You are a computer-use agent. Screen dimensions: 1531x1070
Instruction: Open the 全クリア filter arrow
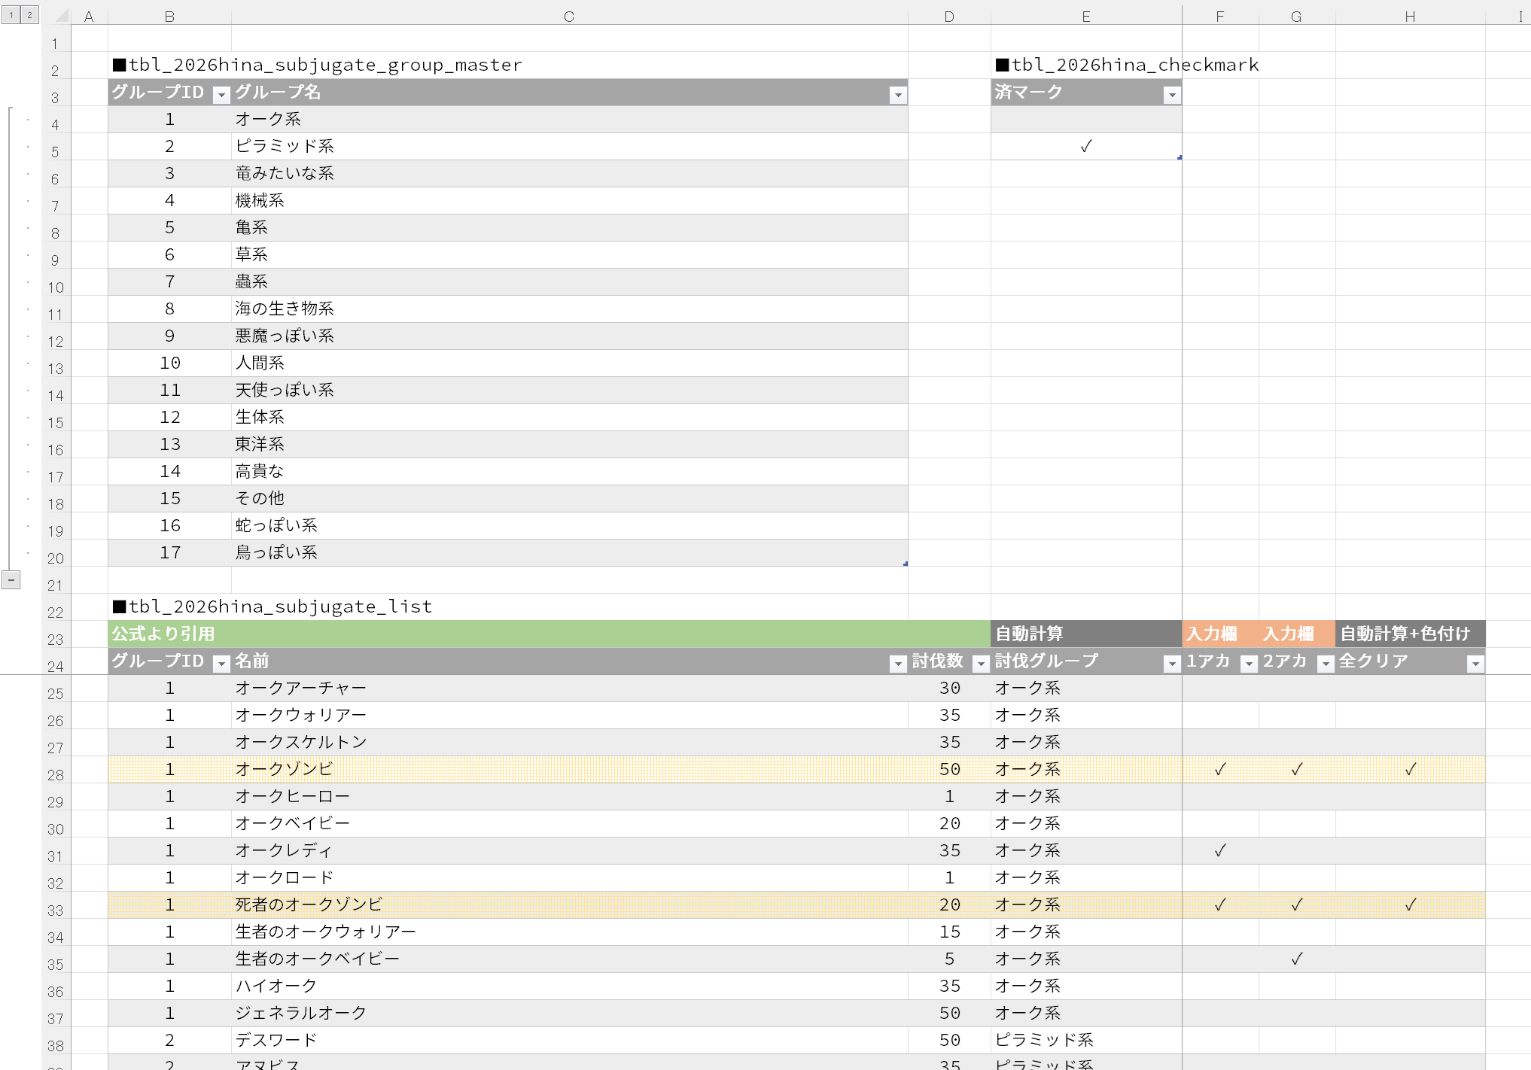pos(1474,664)
